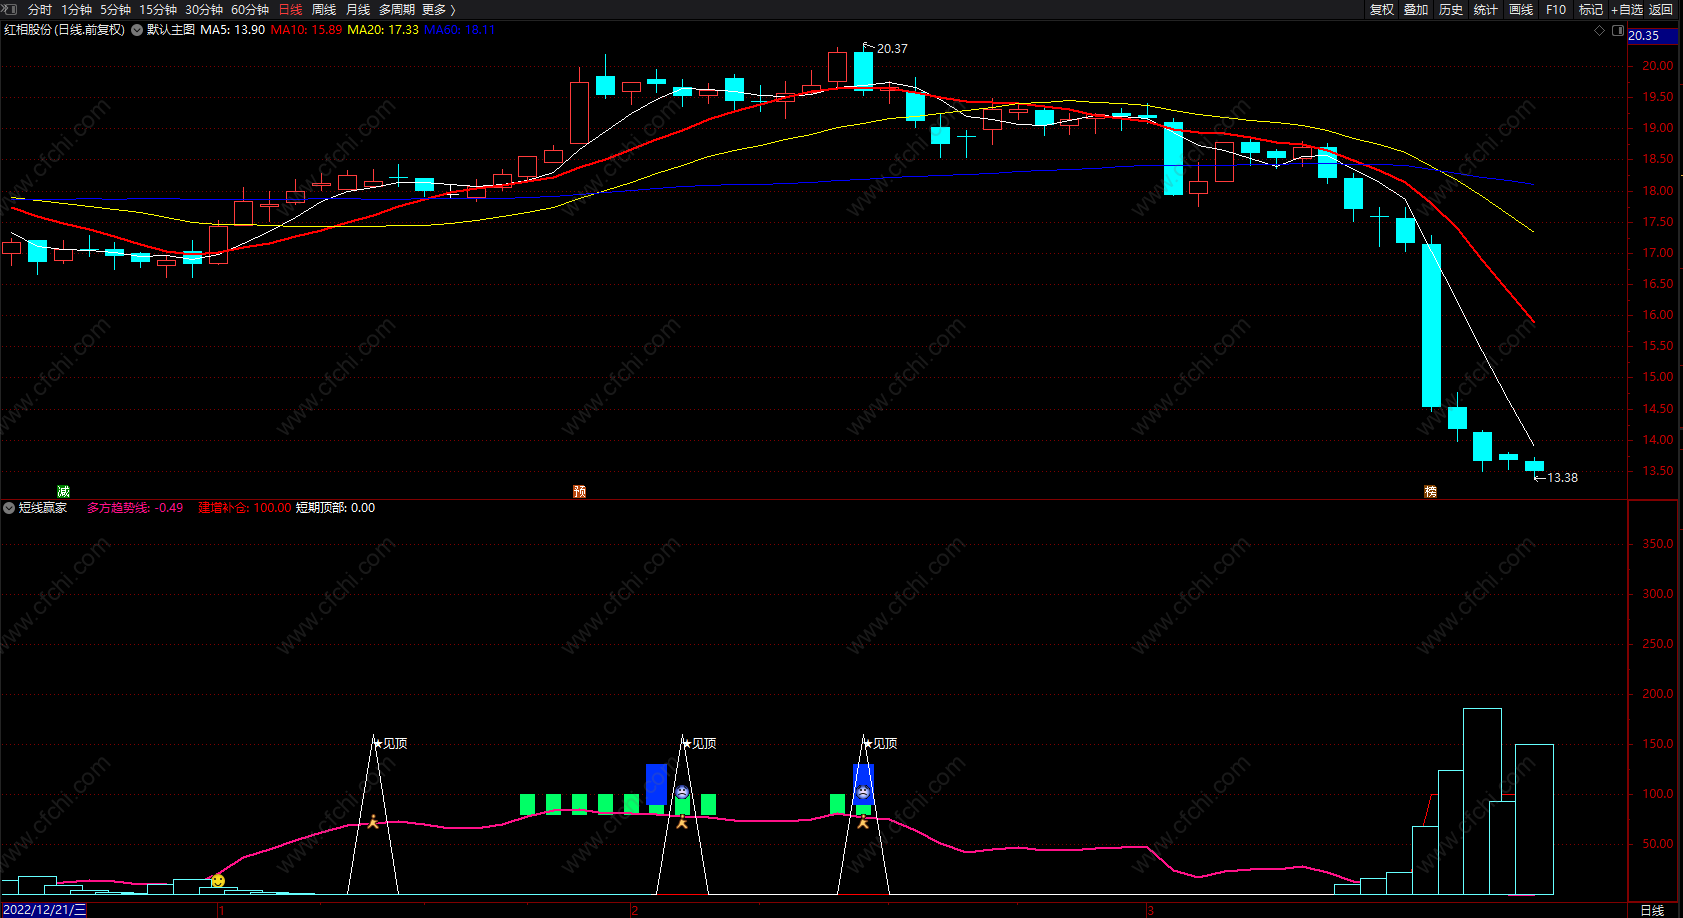Viewport: 1683px width, 918px height.
Task: Click the first 见顶 star marker
Action: pos(390,743)
